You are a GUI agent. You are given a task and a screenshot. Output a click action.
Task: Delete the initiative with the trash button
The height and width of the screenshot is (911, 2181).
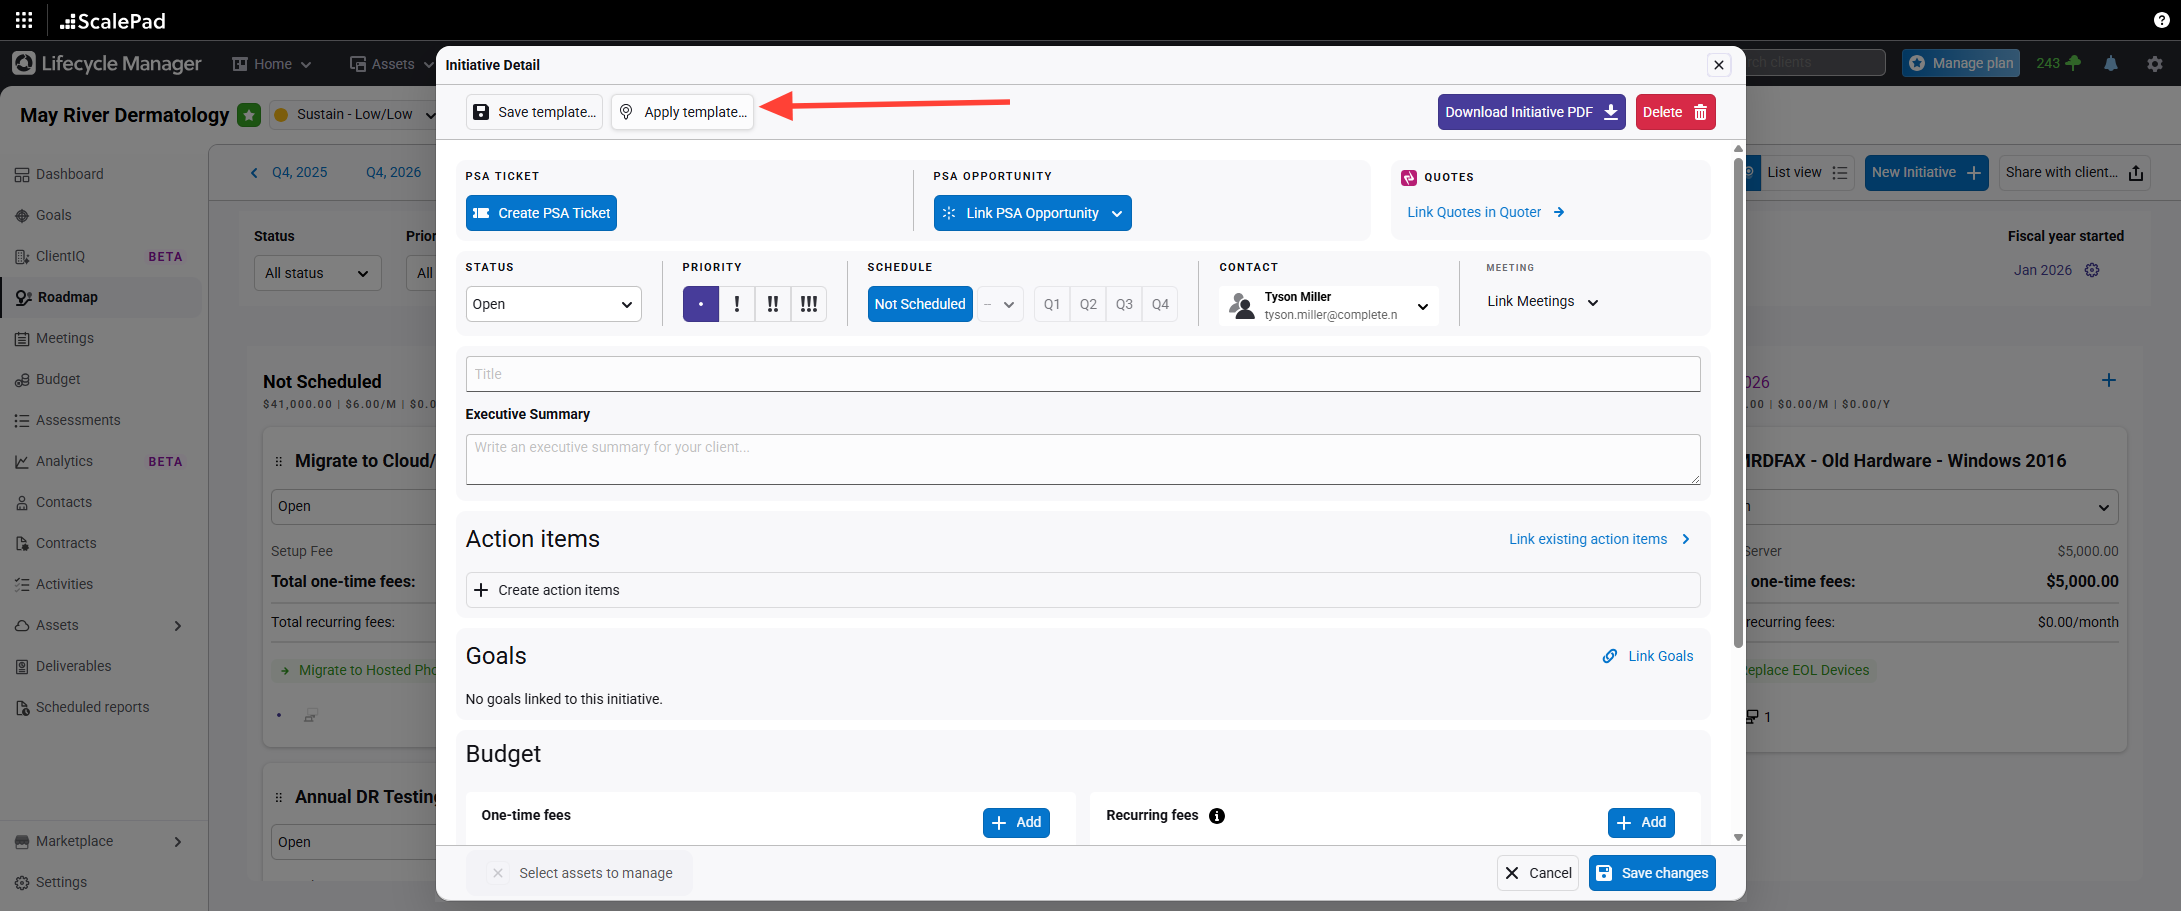1676,112
